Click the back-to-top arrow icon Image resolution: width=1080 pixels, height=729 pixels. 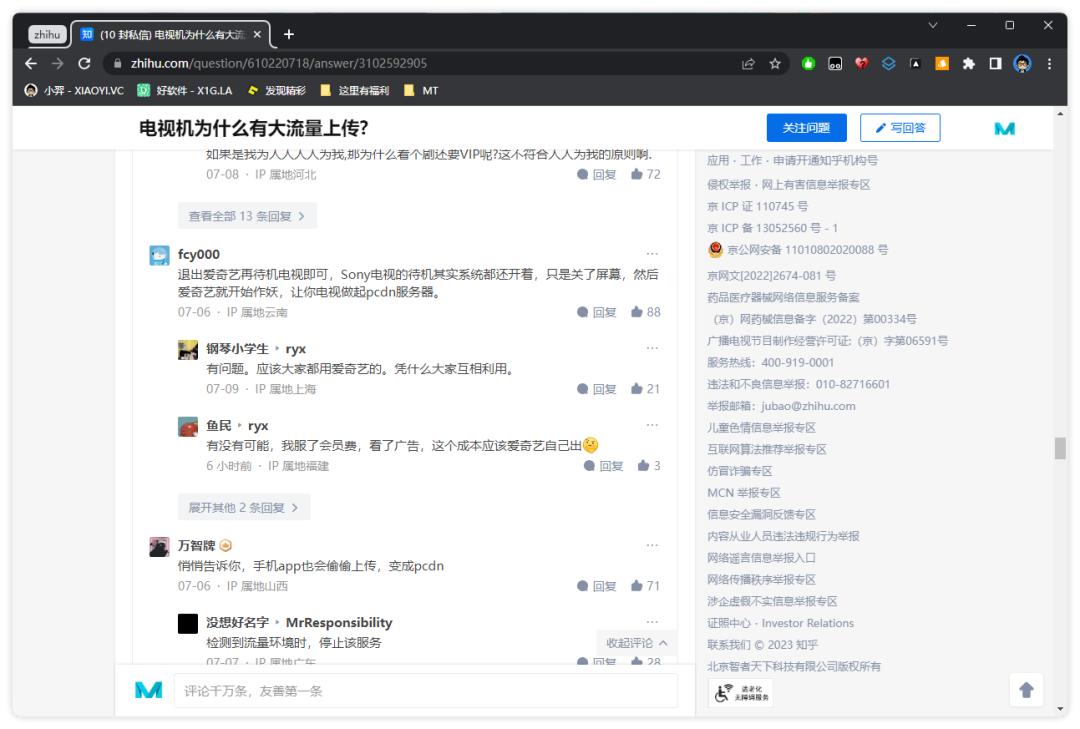pyautogui.click(x=1025, y=689)
